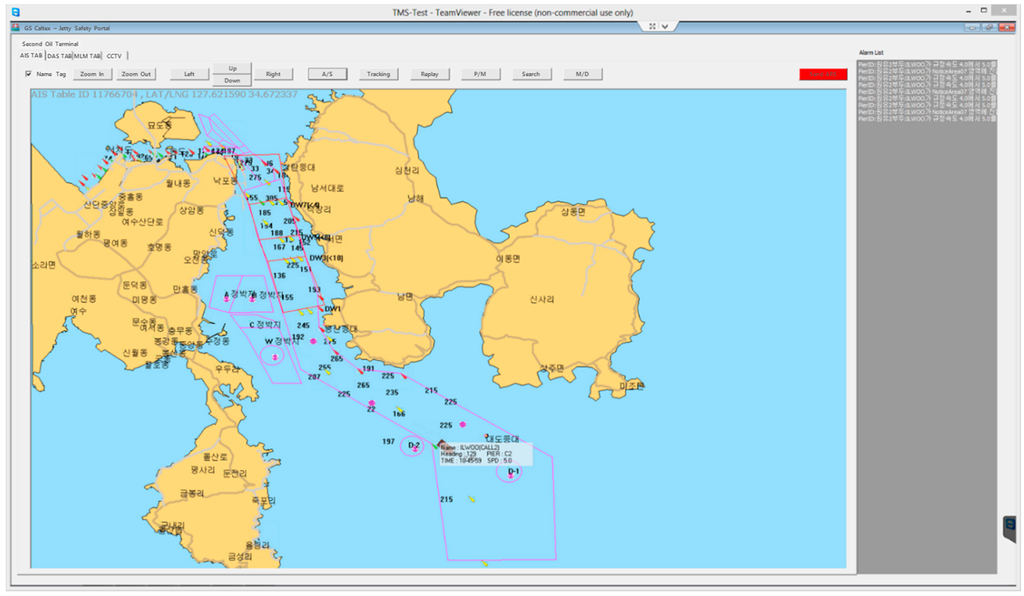
Task: Click the D-1 anchorage buoy marker
Action: click(x=512, y=475)
